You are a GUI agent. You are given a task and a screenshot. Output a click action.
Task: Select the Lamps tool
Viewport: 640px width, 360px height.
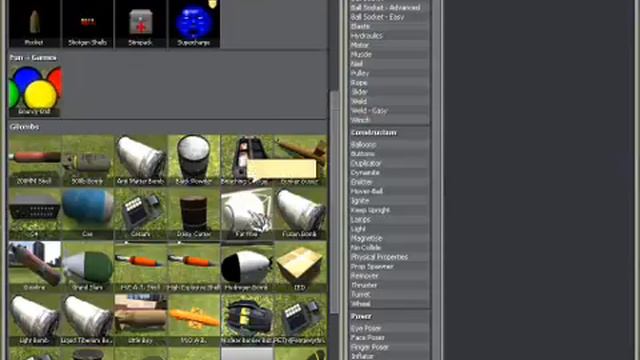tap(390, 220)
